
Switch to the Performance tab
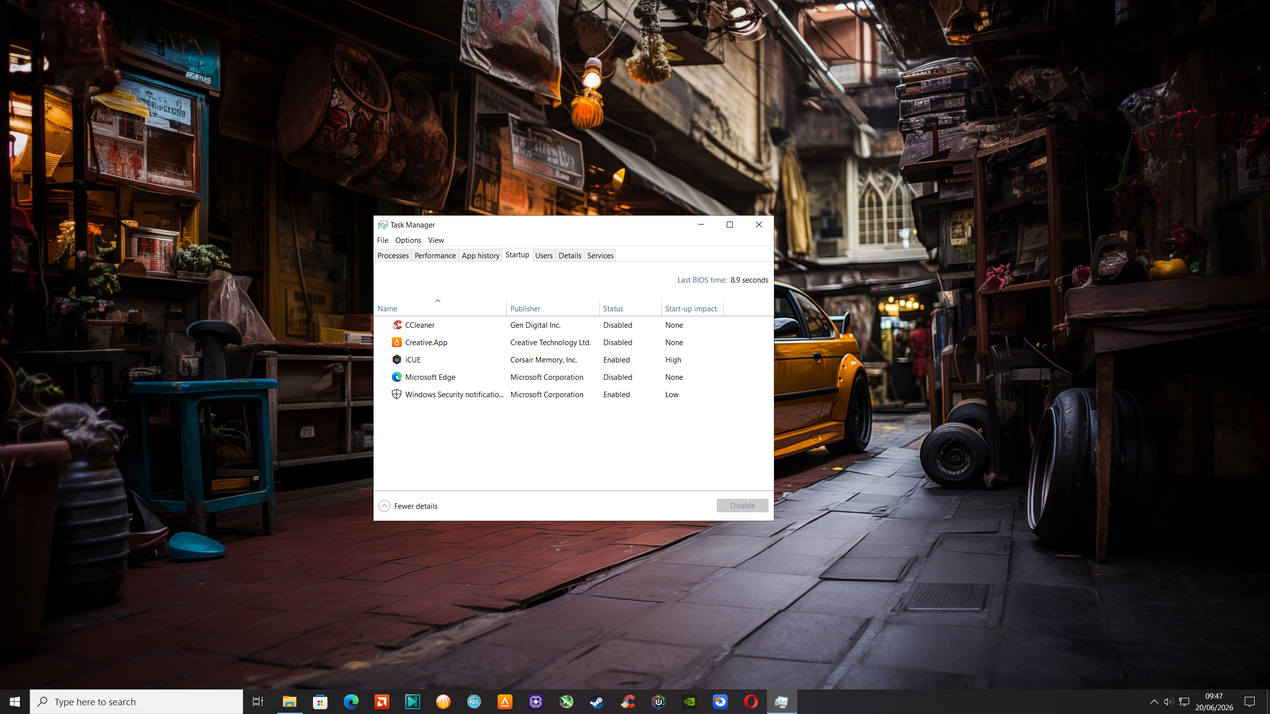pos(435,256)
